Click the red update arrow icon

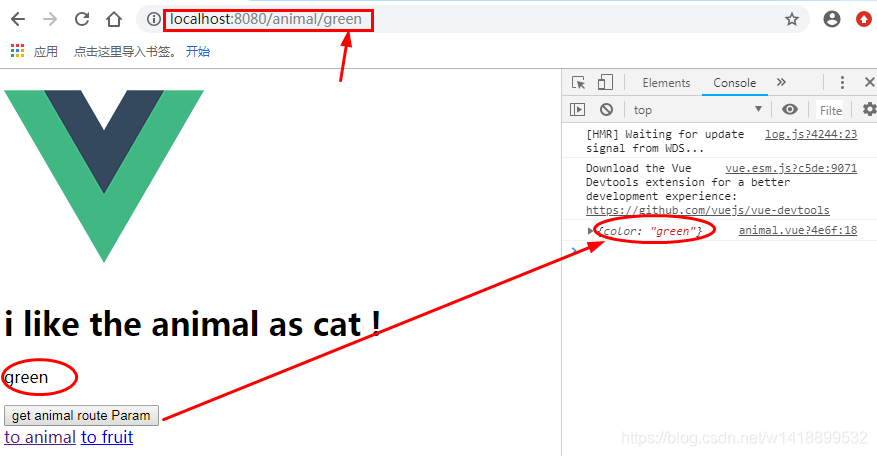pyautogui.click(x=864, y=20)
